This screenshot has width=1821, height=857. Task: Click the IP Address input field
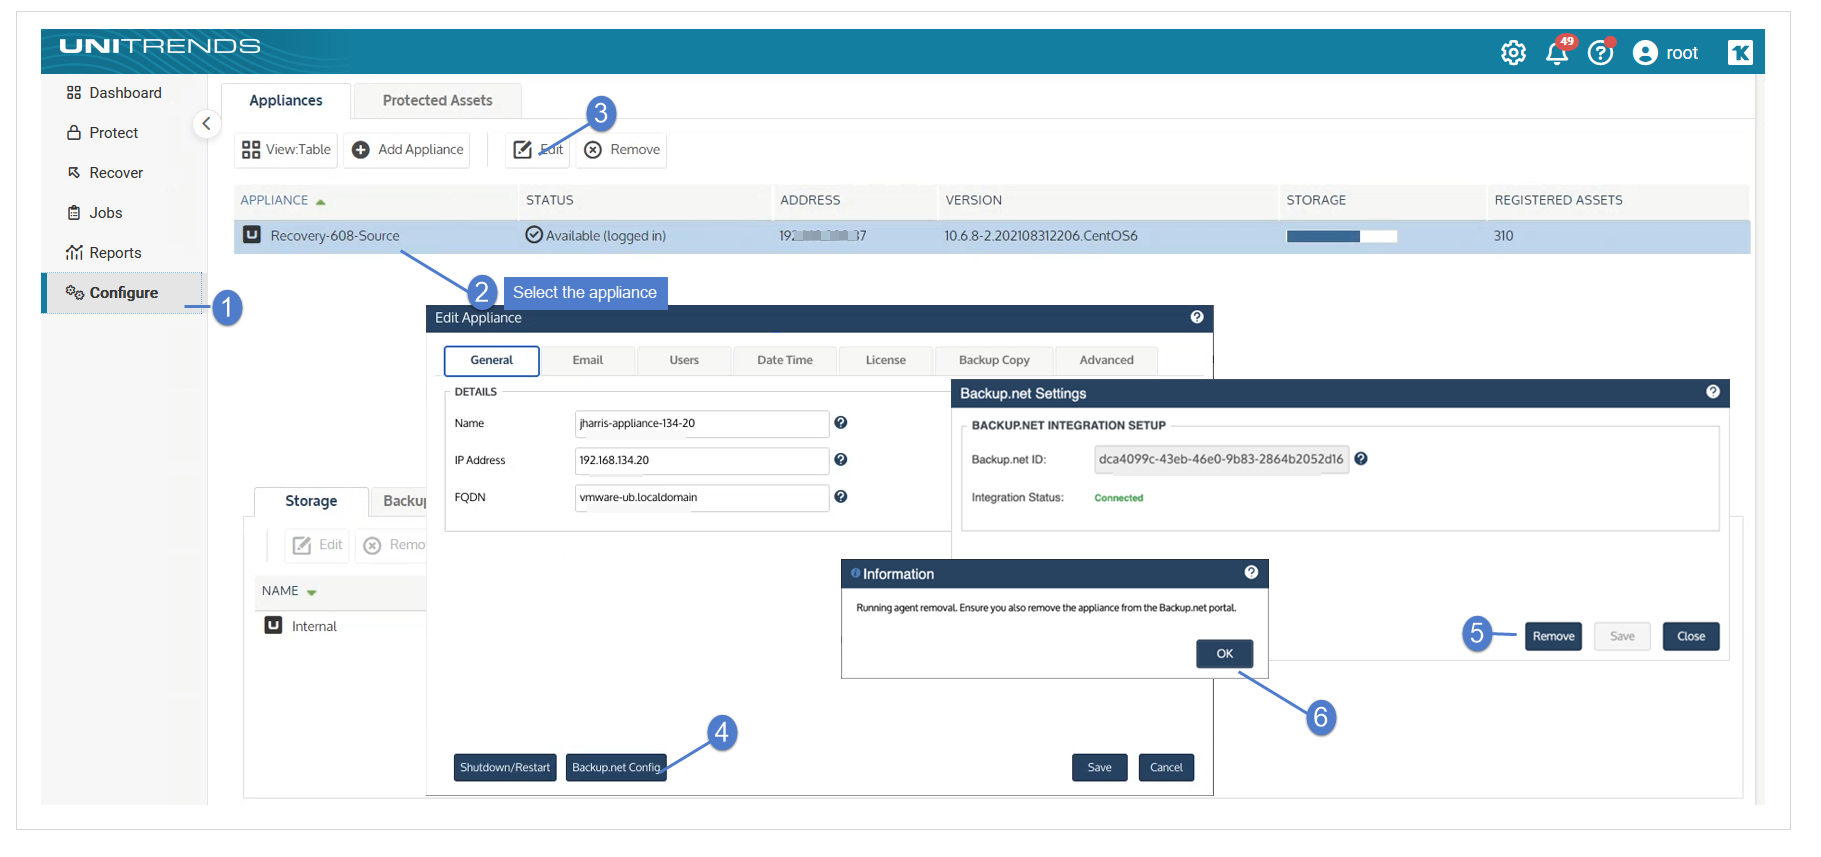(x=702, y=460)
